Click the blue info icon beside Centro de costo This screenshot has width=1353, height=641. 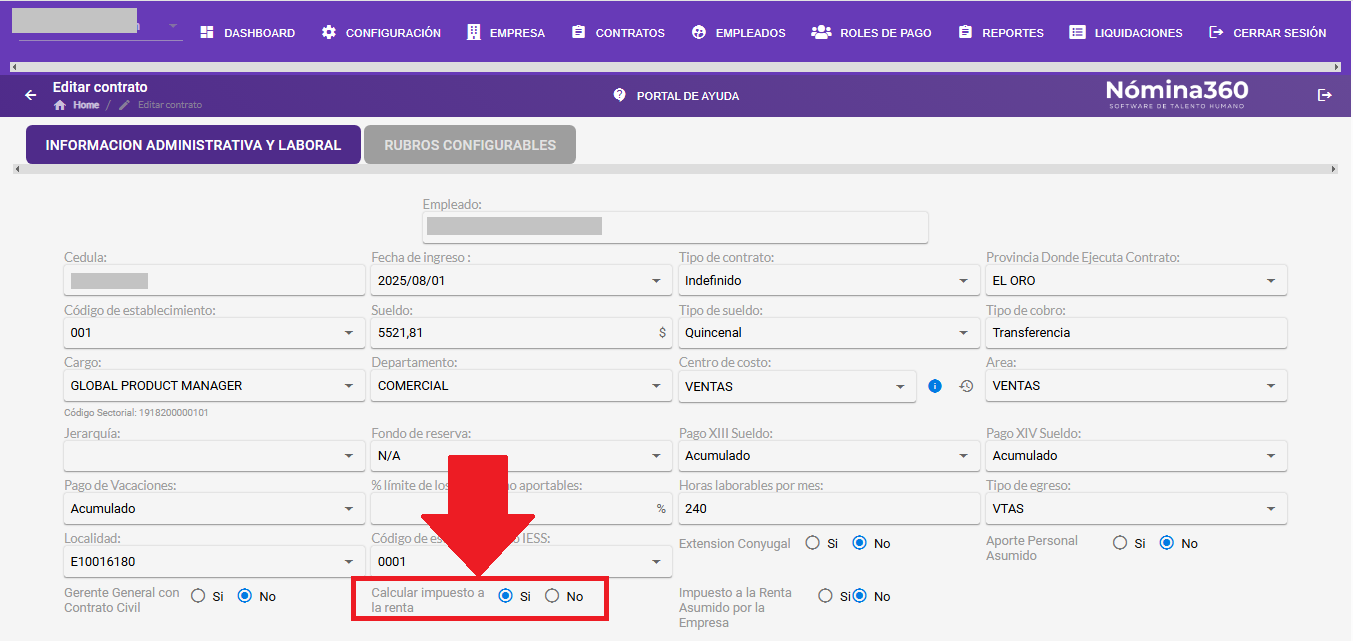935,386
